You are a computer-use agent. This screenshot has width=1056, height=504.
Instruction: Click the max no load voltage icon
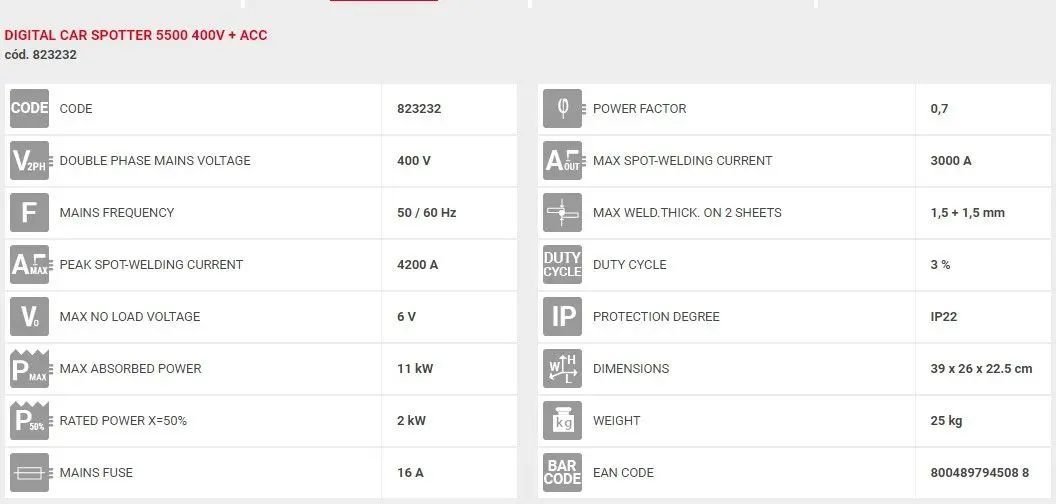pos(30,316)
